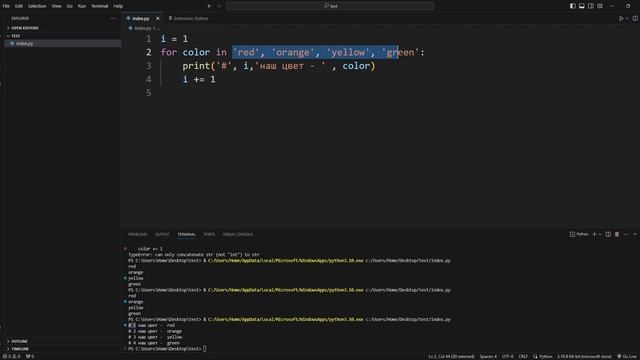This screenshot has width=640, height=360.
Task: Toggle secondary side bar layout icon
Action: coord(591,6)
